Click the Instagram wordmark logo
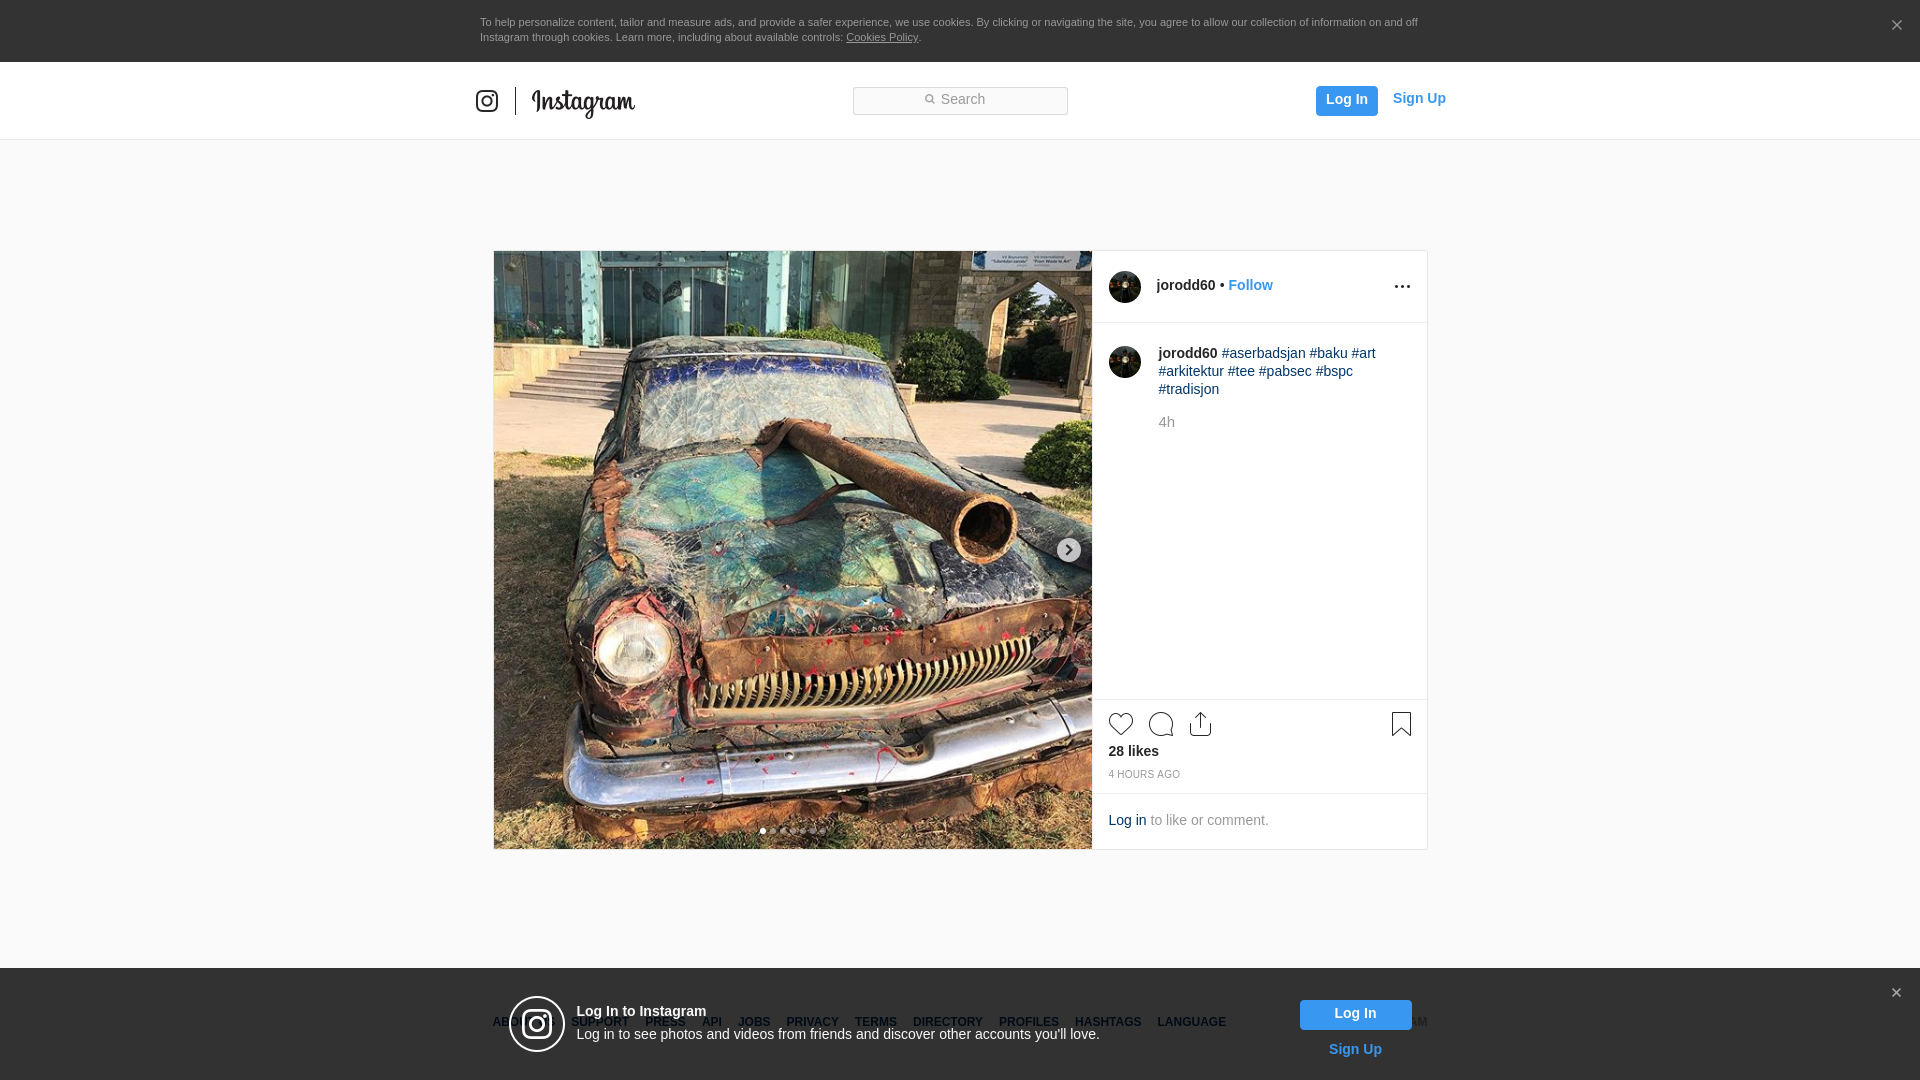1920x1080 pixels. click(583, 102)
